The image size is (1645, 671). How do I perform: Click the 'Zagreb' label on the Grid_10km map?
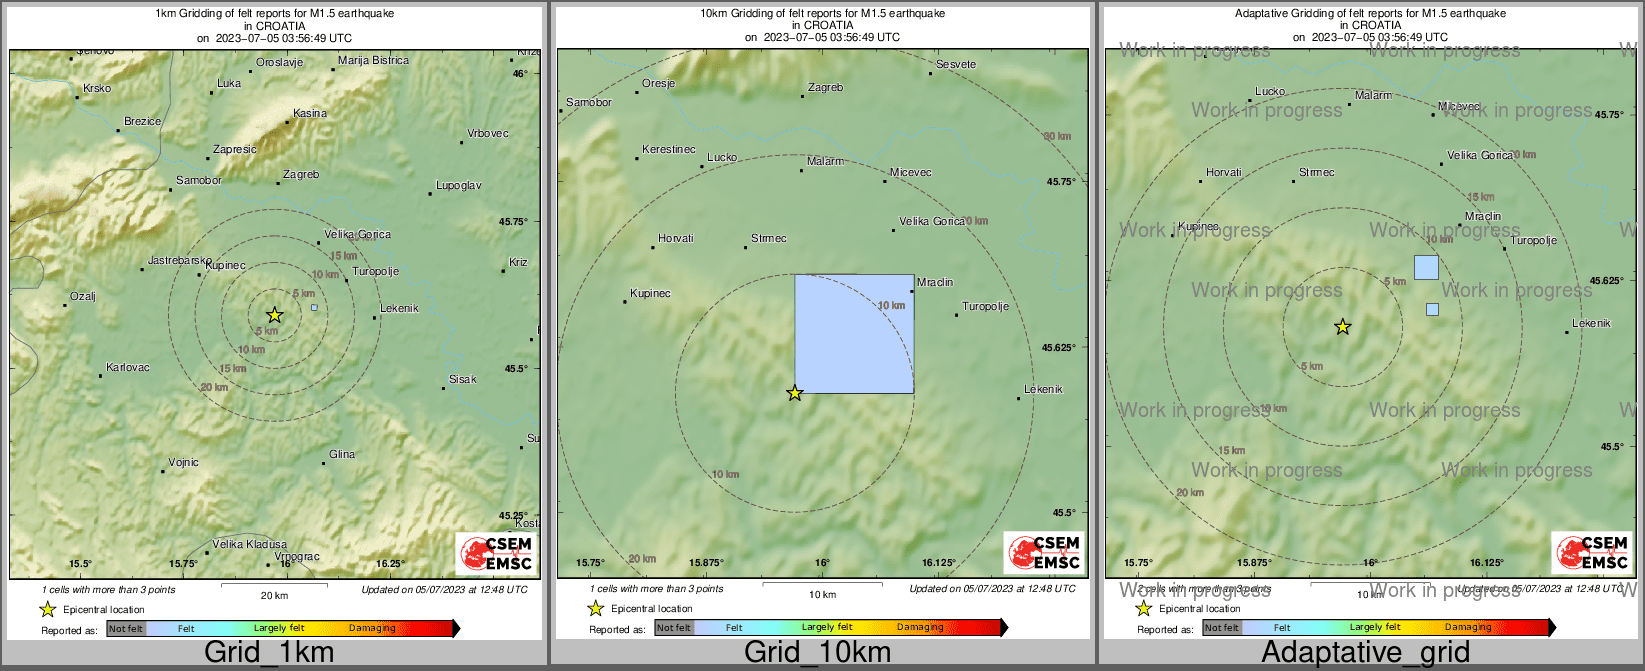(825, 88)
